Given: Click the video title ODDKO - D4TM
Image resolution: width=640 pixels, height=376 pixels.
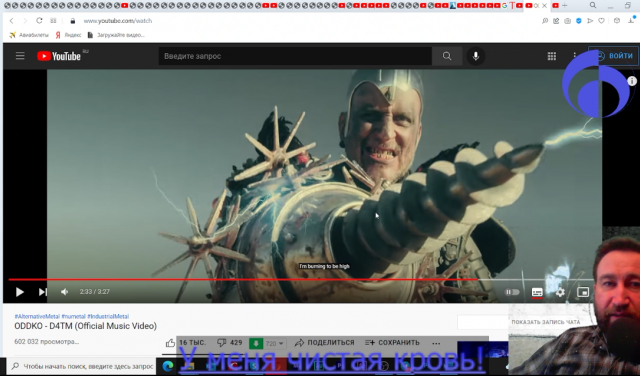Looking at the screenshot, I should click(x=85, y=326).
